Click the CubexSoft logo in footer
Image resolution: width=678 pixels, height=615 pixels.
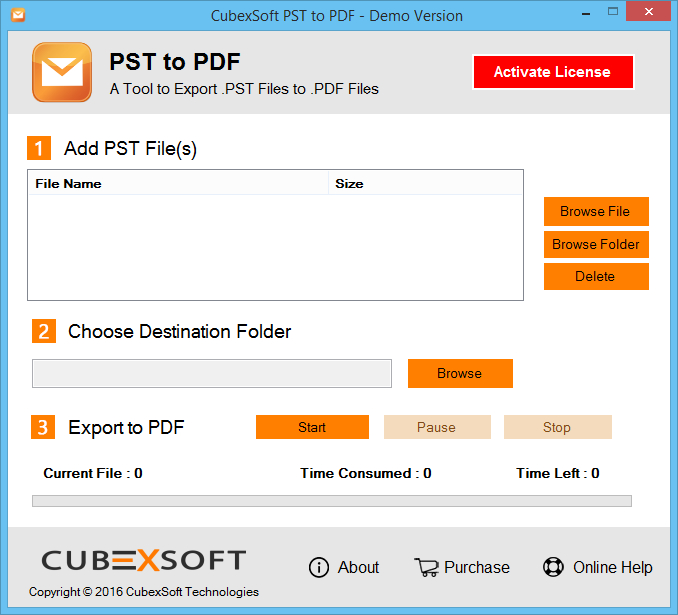(143, 560)
